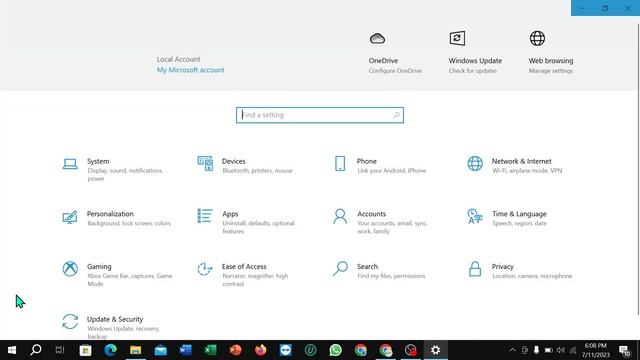Open the notification center icon

click(x=624, y=350)
